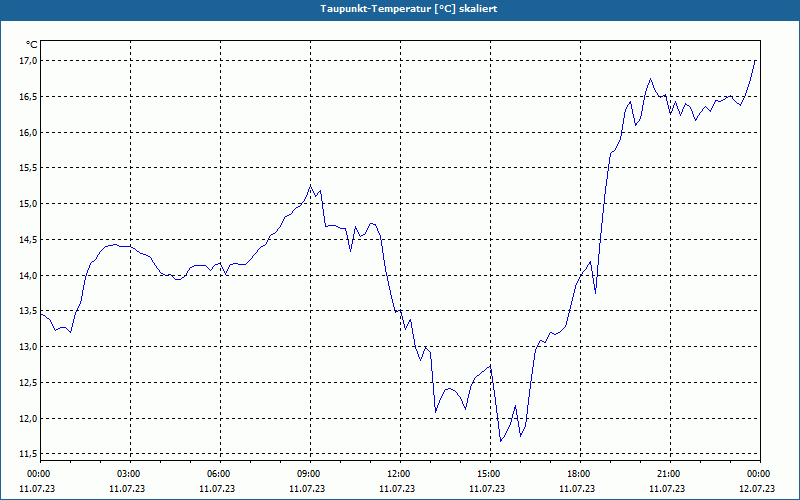
Task: Click the 13,5 y-axis label
Action: click(x=30, y=311)
